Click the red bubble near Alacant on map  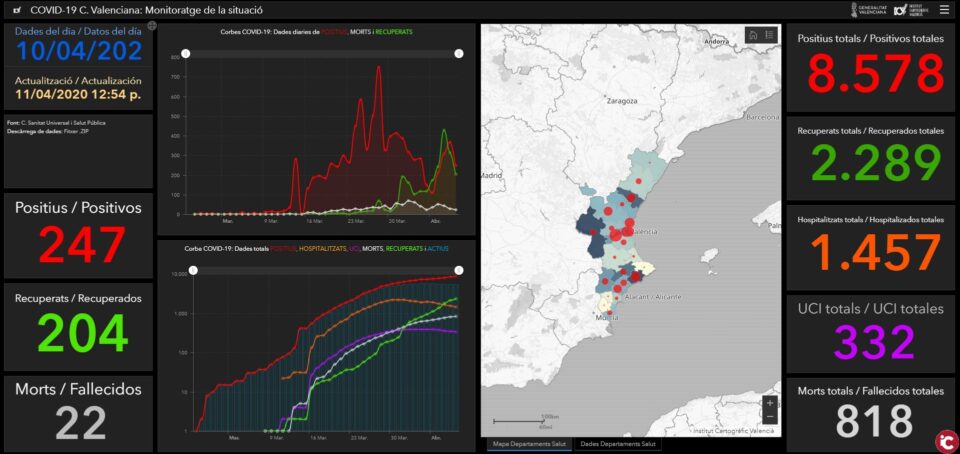[x=618, y=288]
